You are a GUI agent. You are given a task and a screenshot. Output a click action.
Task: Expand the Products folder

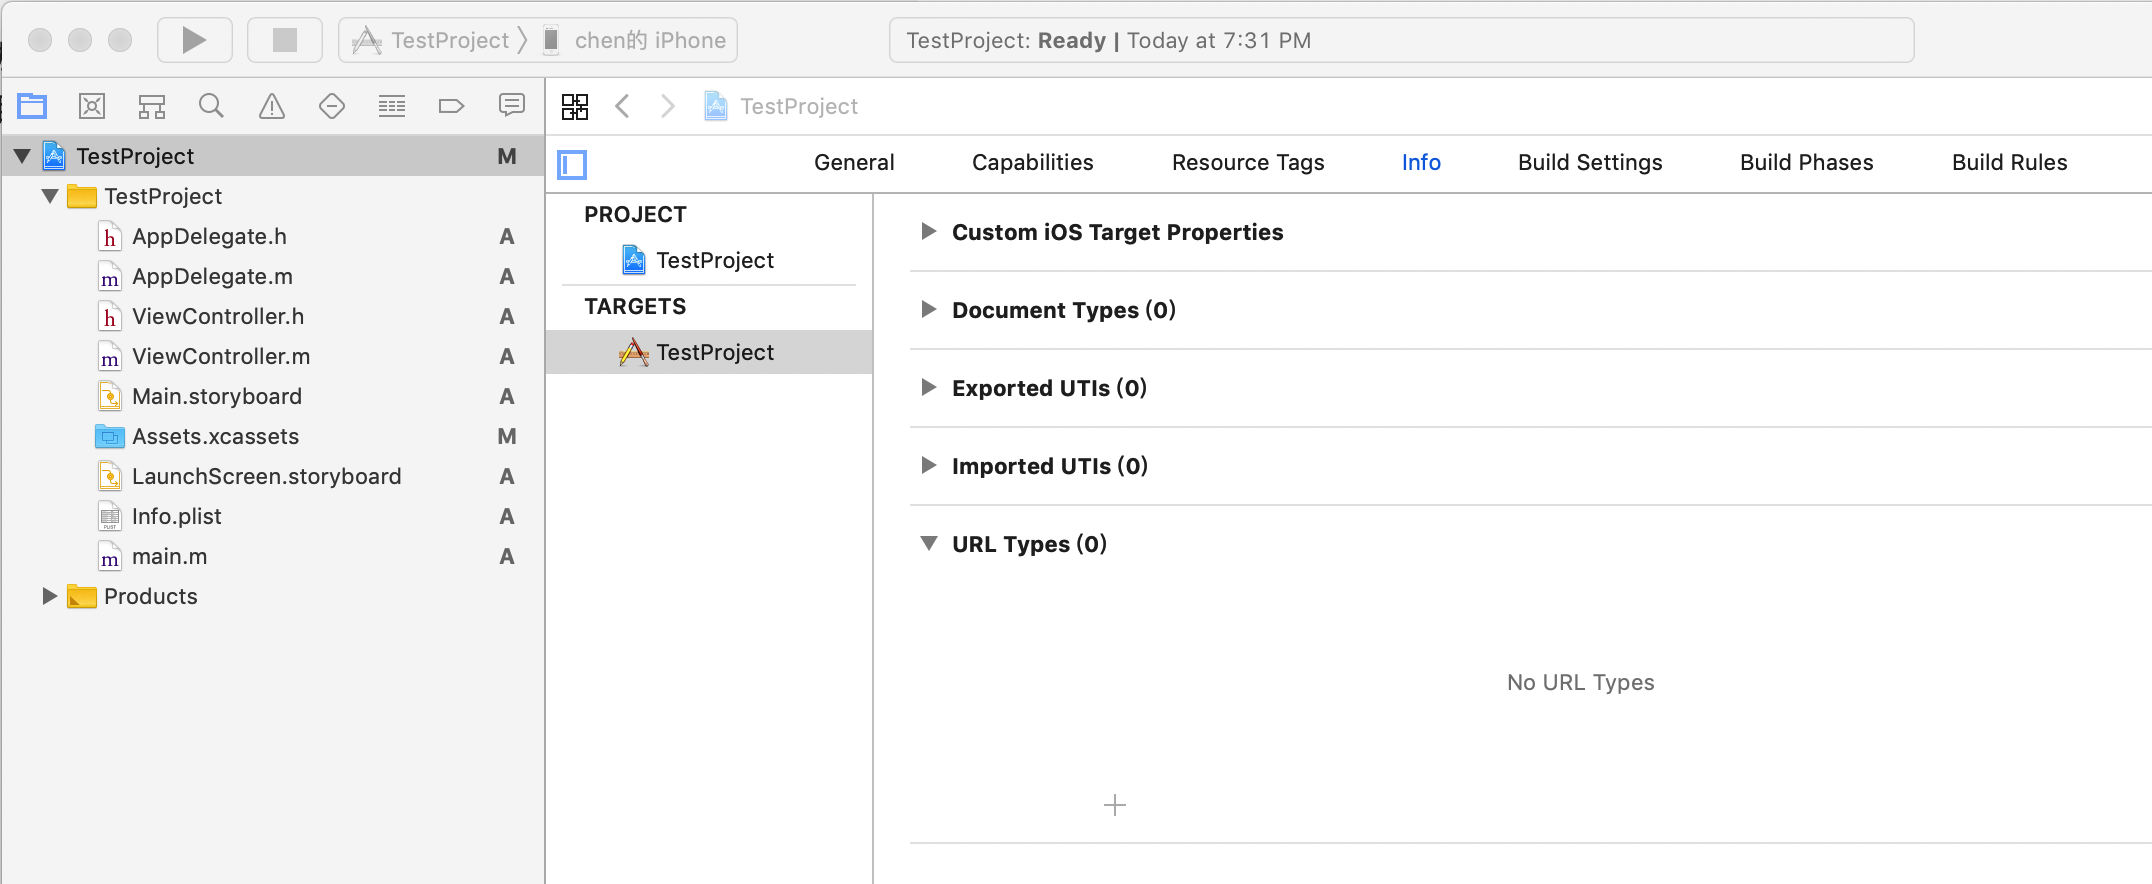(x=49, y=596)
